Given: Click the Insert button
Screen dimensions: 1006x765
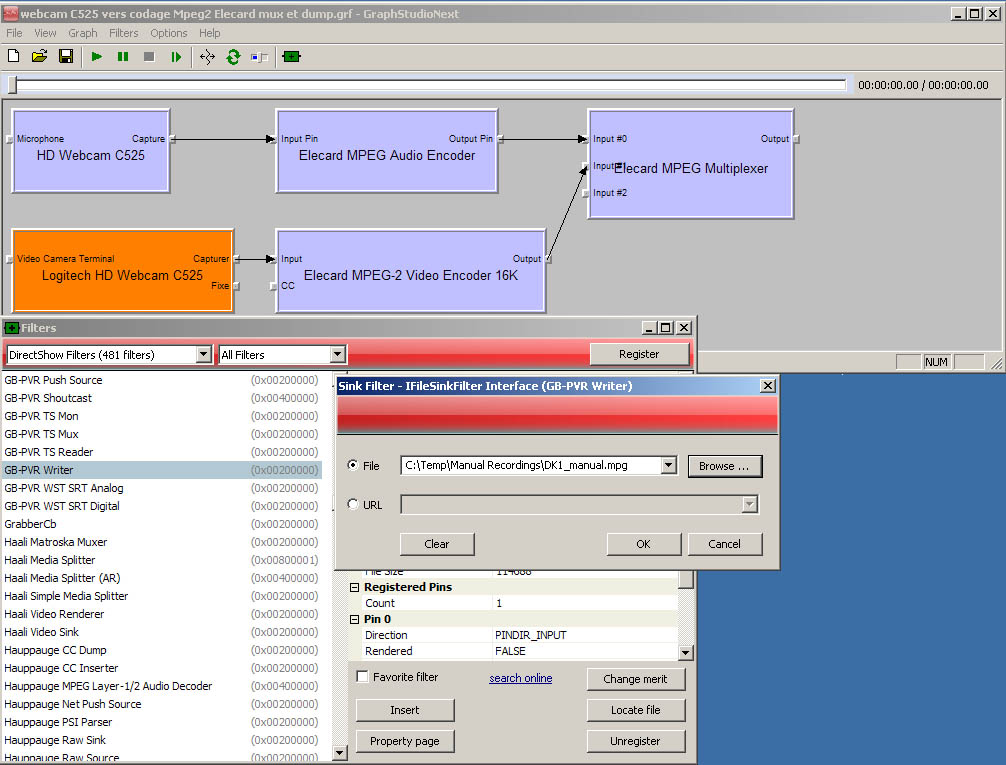Looking at the screenshot, I should point(405,710).
